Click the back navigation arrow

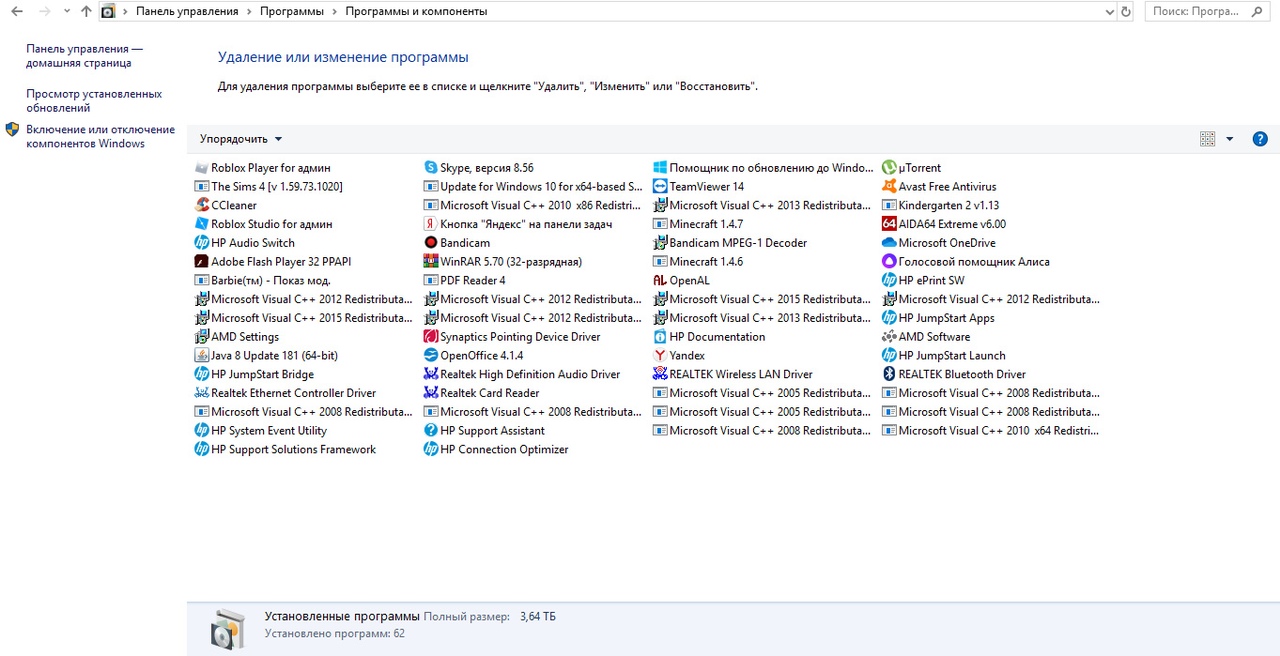(17, 12)
